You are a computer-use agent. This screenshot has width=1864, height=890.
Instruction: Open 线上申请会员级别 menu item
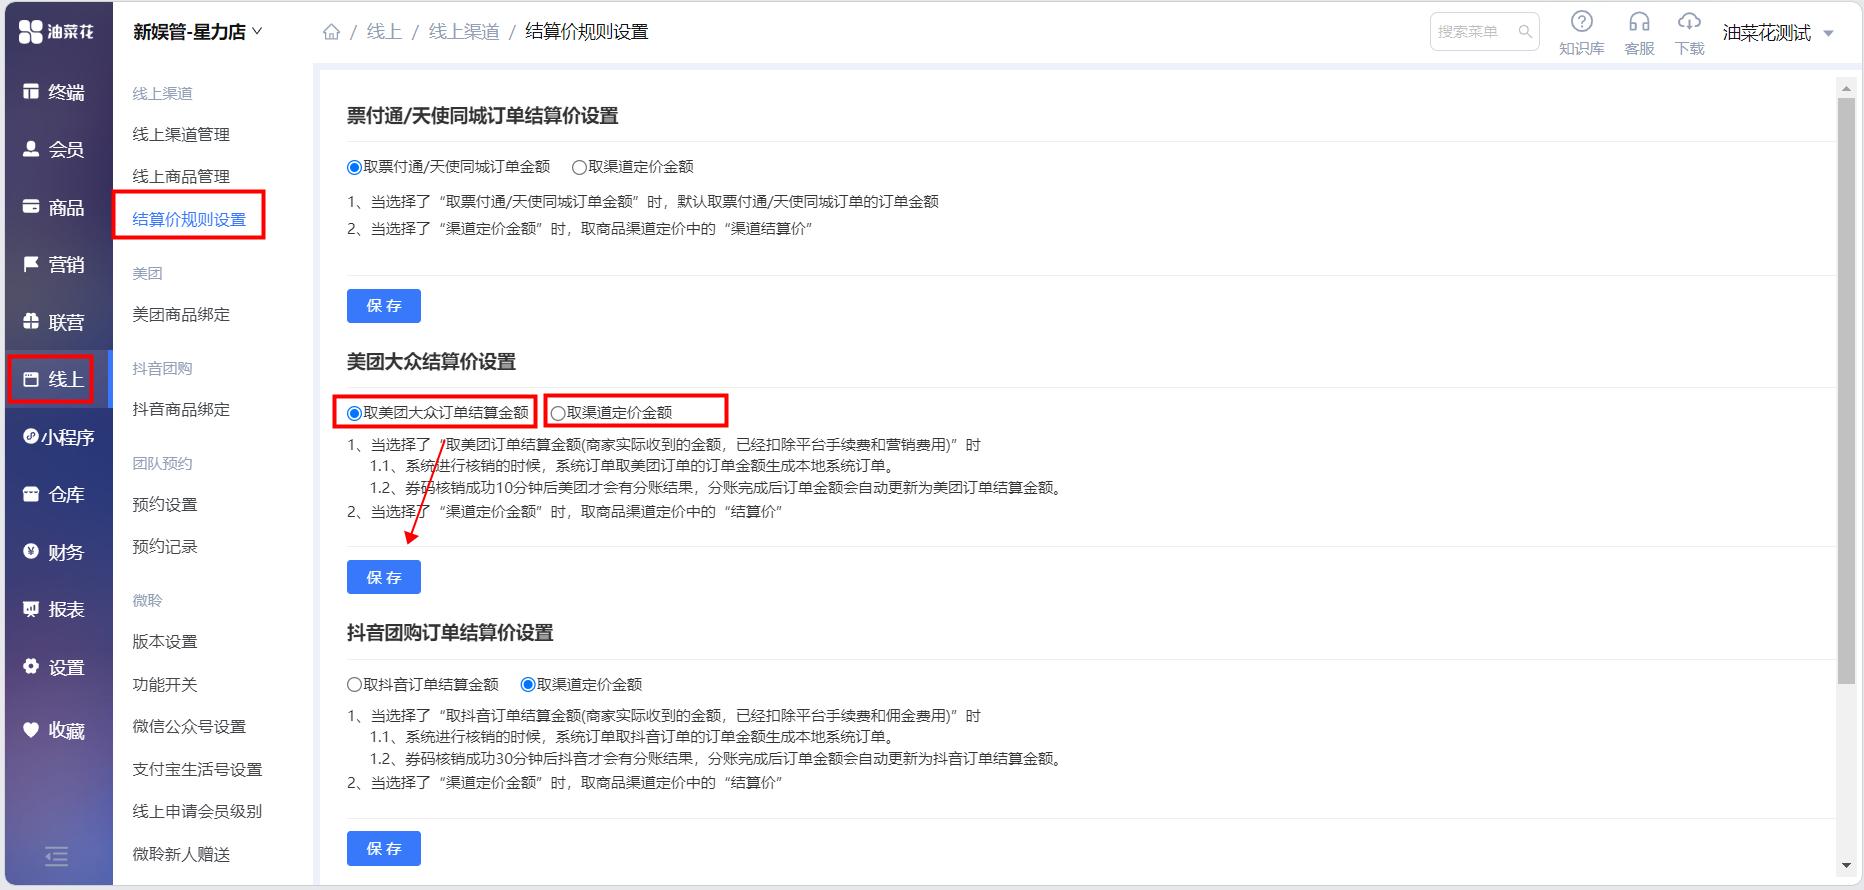point(197,811)
